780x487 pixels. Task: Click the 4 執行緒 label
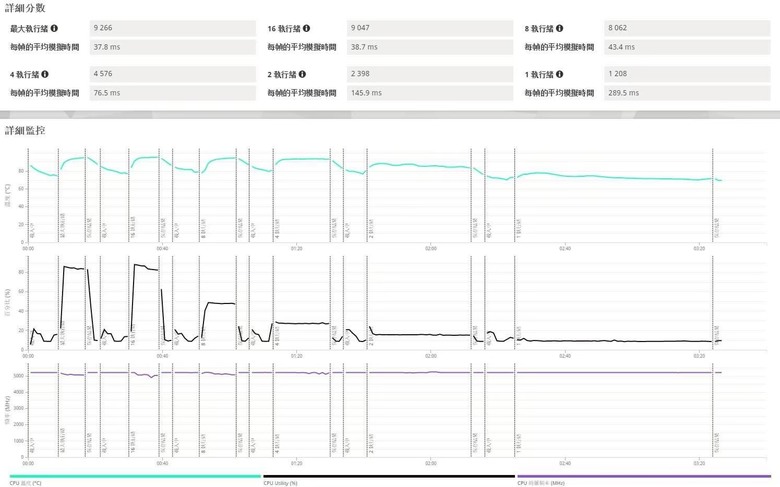pos(25,75)
